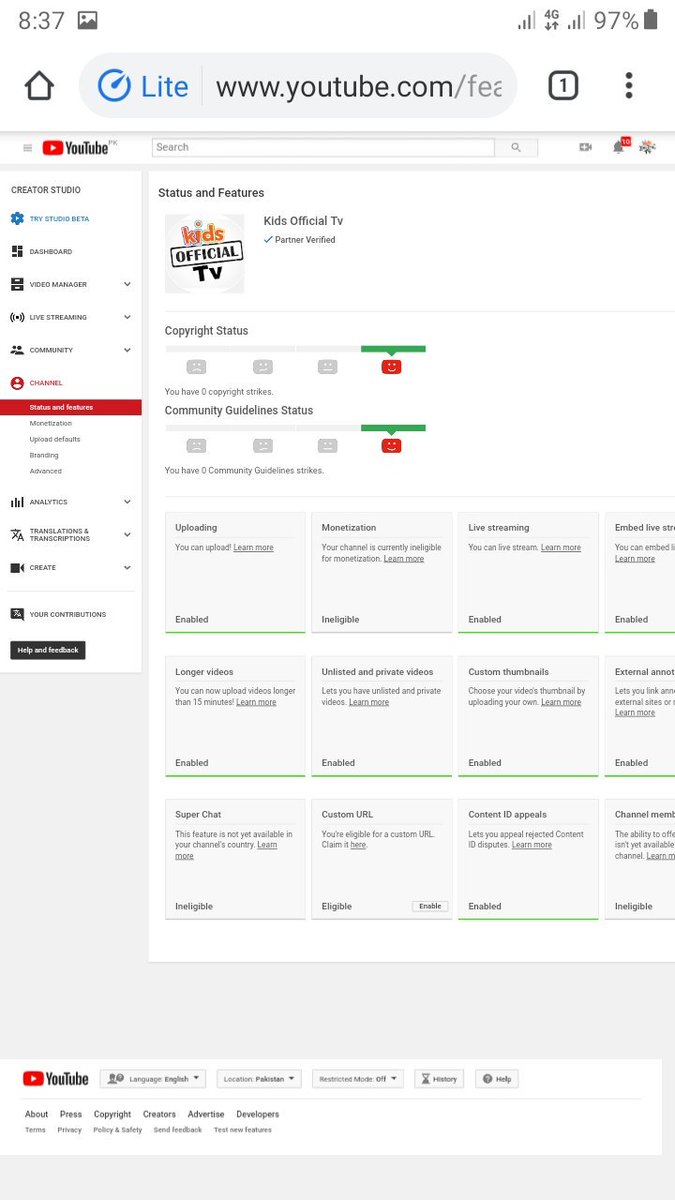Screen dimensions: 675x1200
Task: Click the Try Studio Beta link
Action: [x=59, y=219]
